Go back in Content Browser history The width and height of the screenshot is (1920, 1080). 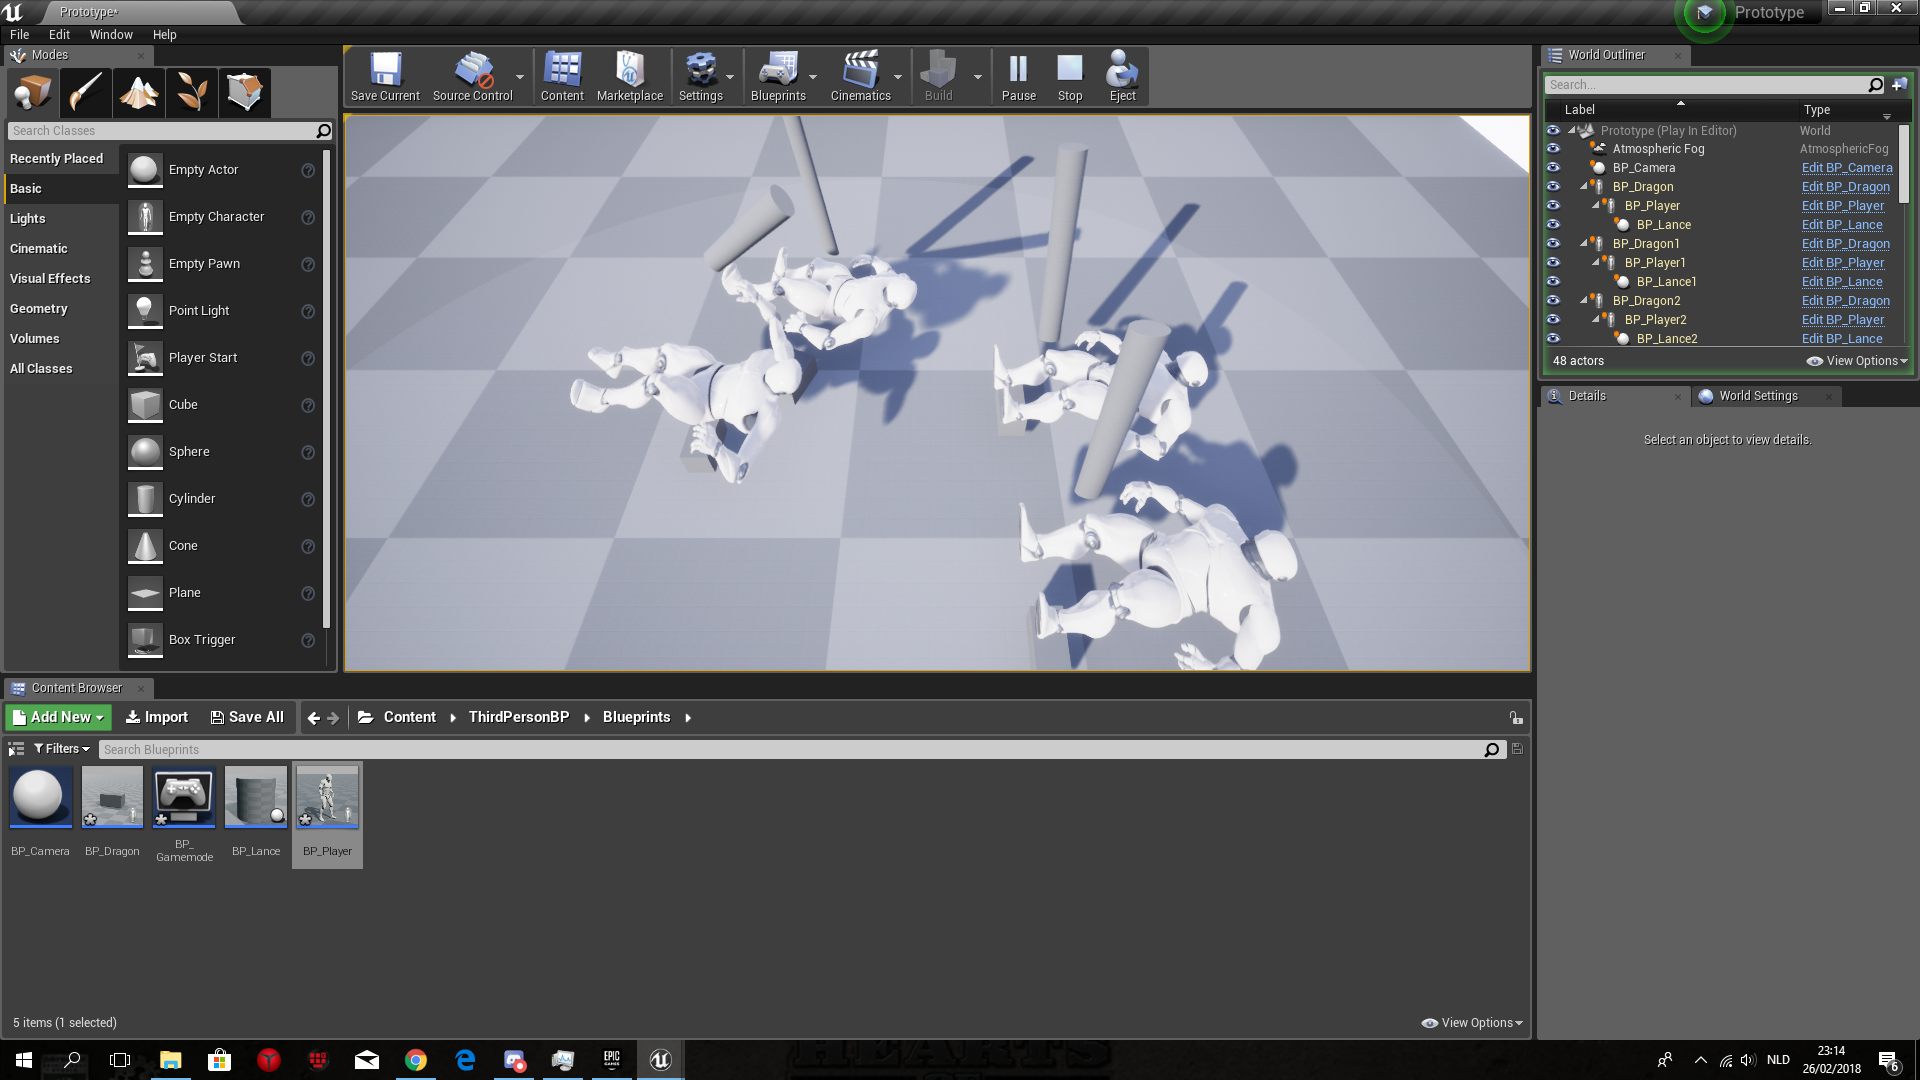[314, 718]
